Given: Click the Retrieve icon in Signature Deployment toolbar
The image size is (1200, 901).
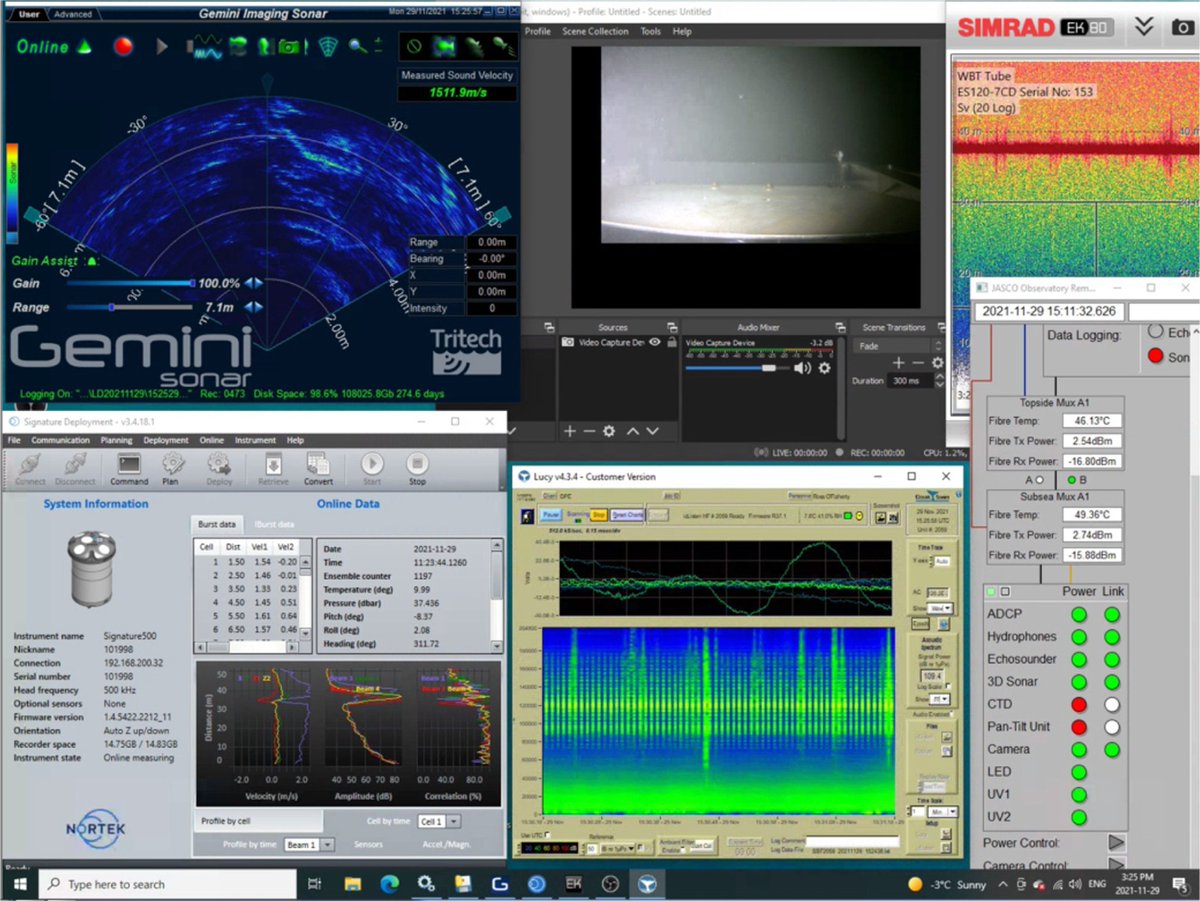Looking at the screenshot, I should click(x=273, y=469).
